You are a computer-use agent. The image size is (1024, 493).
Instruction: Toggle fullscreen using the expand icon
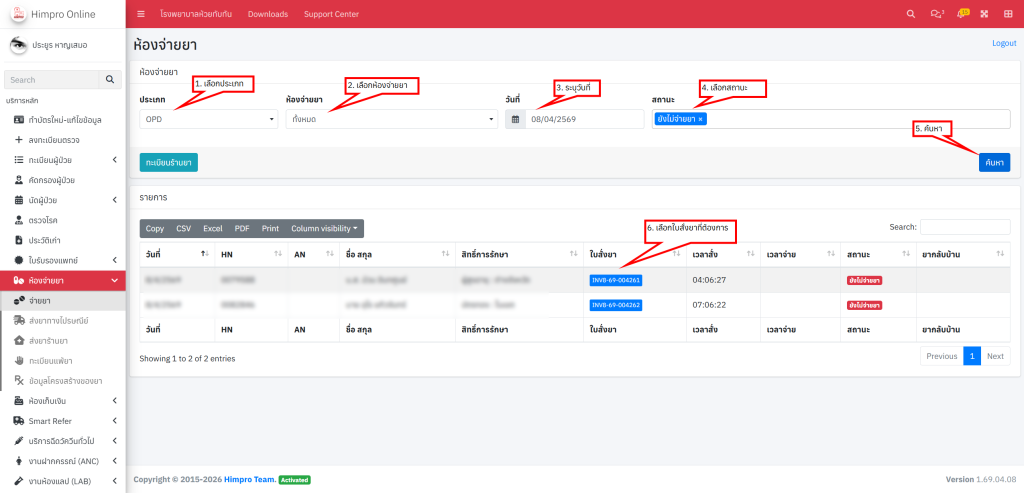[x=1007, y=14]
